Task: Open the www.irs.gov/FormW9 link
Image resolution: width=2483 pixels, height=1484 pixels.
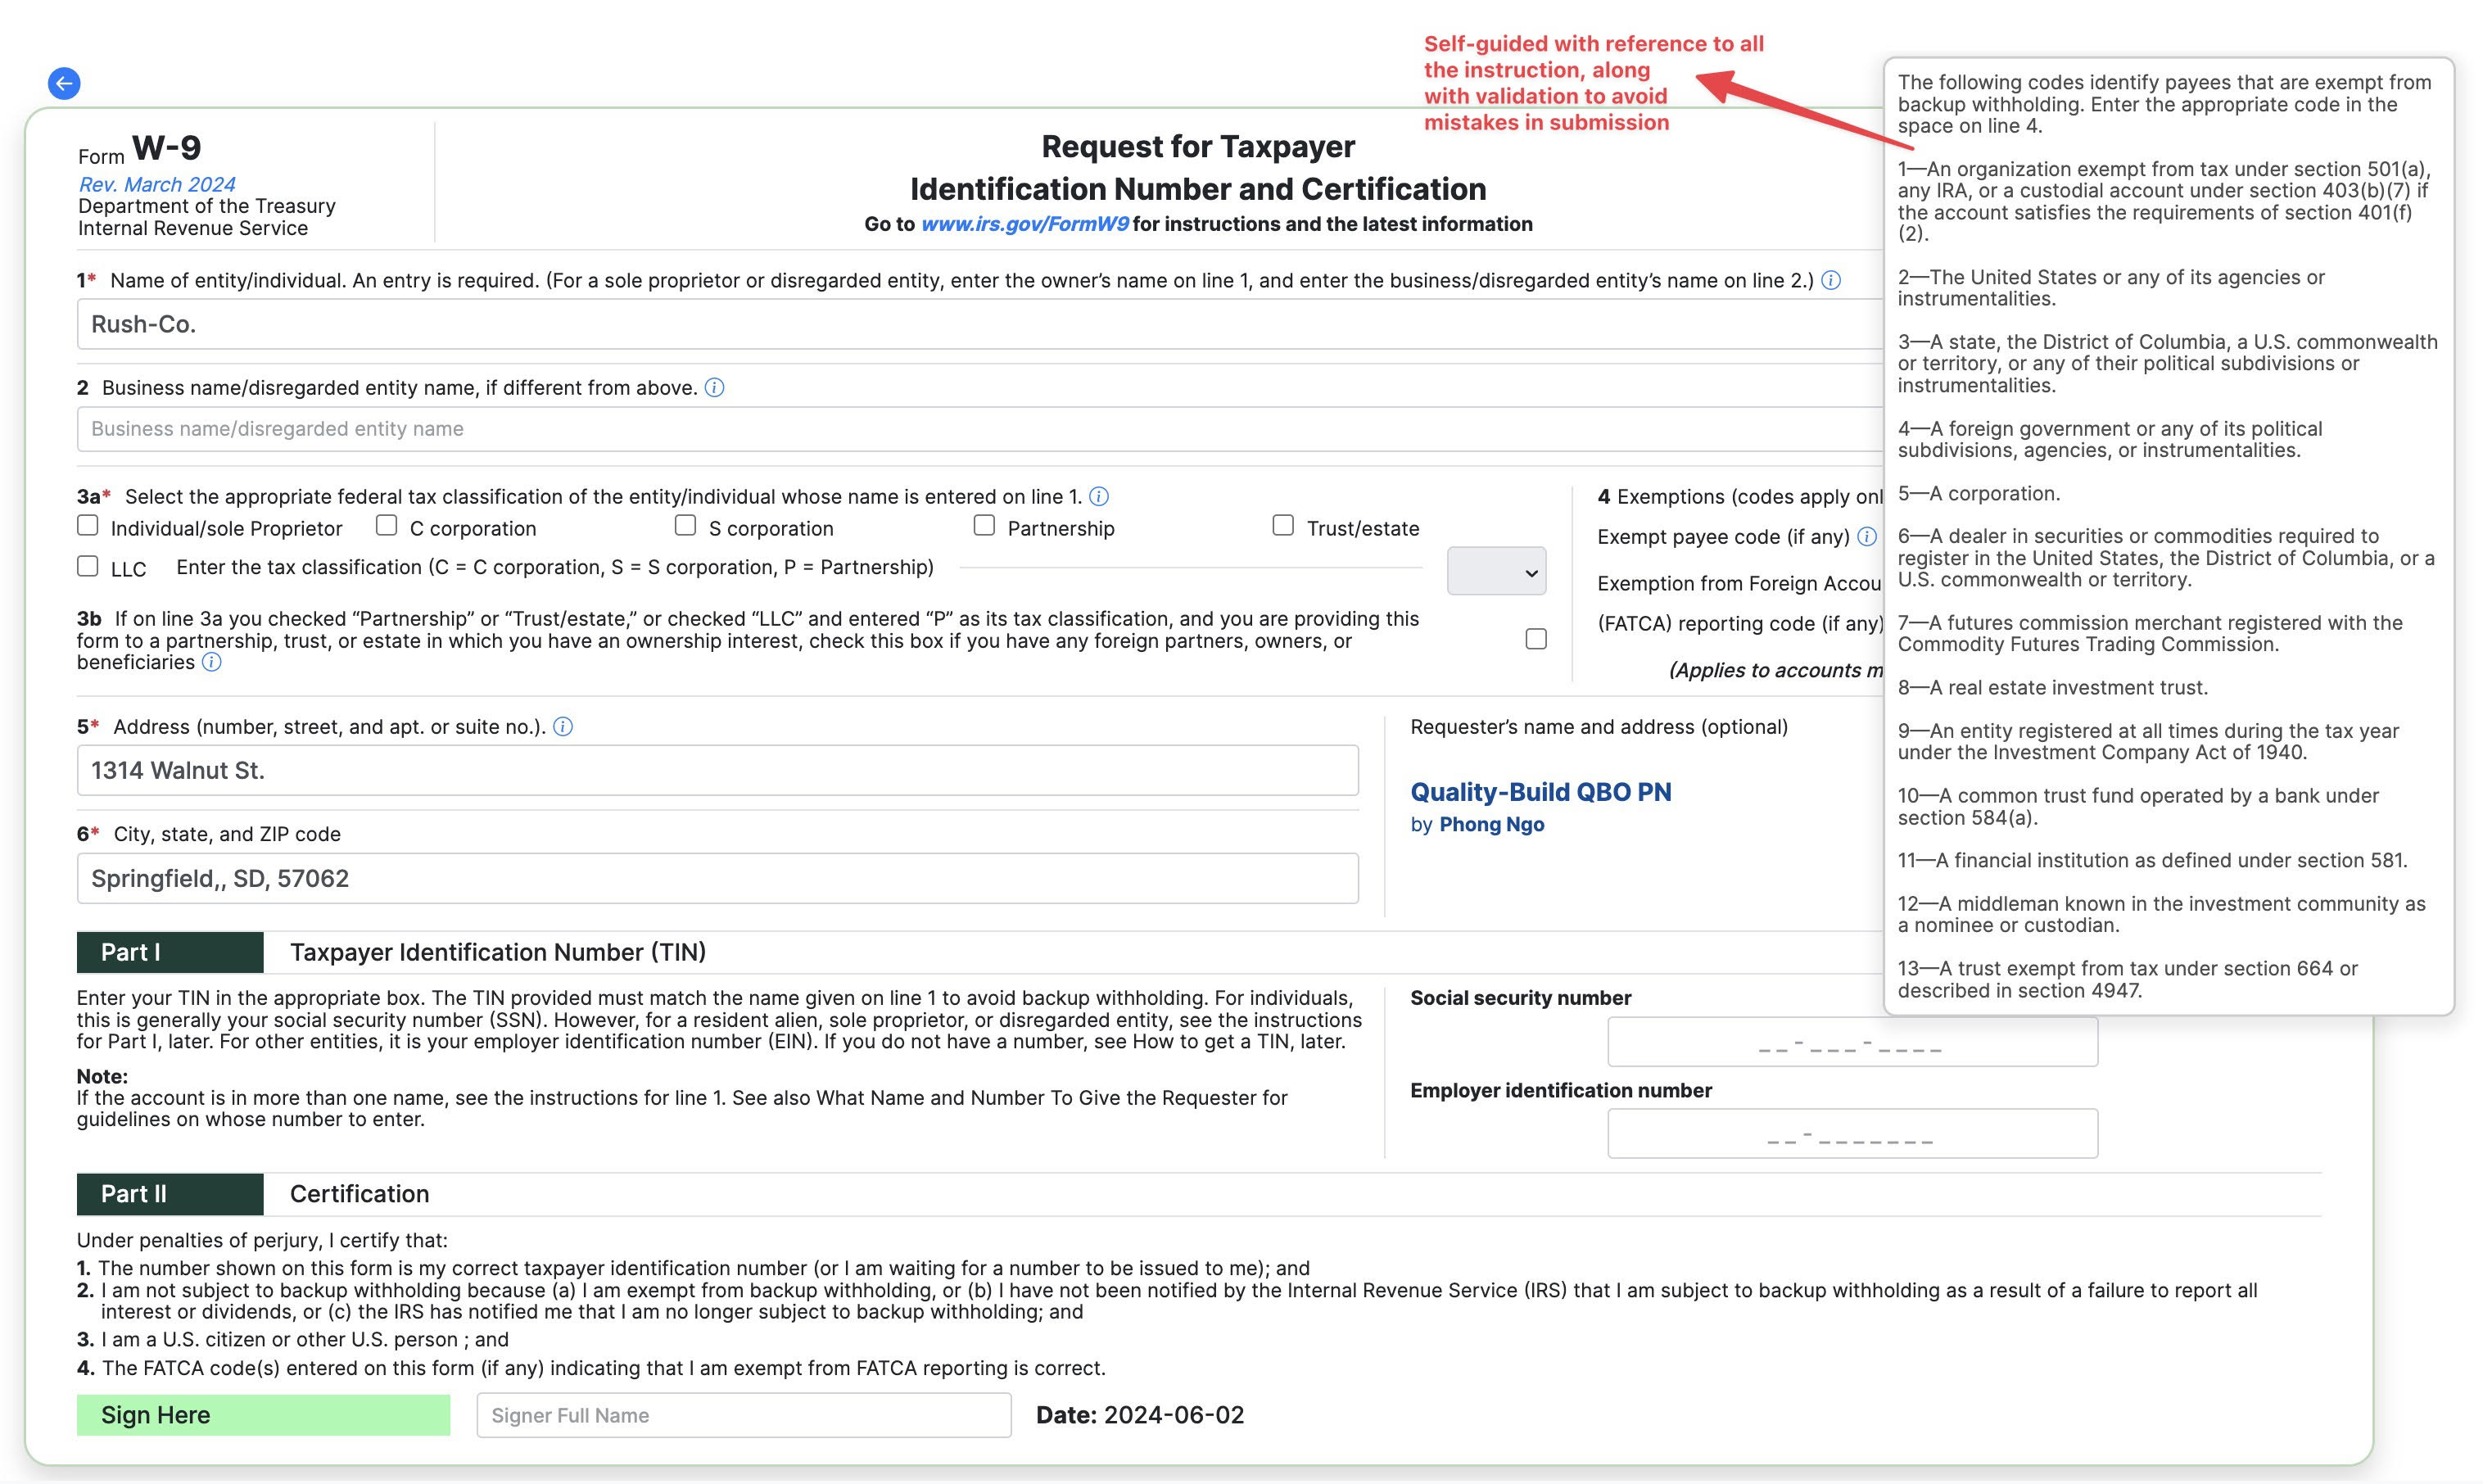Action: tap(1024, 224)
